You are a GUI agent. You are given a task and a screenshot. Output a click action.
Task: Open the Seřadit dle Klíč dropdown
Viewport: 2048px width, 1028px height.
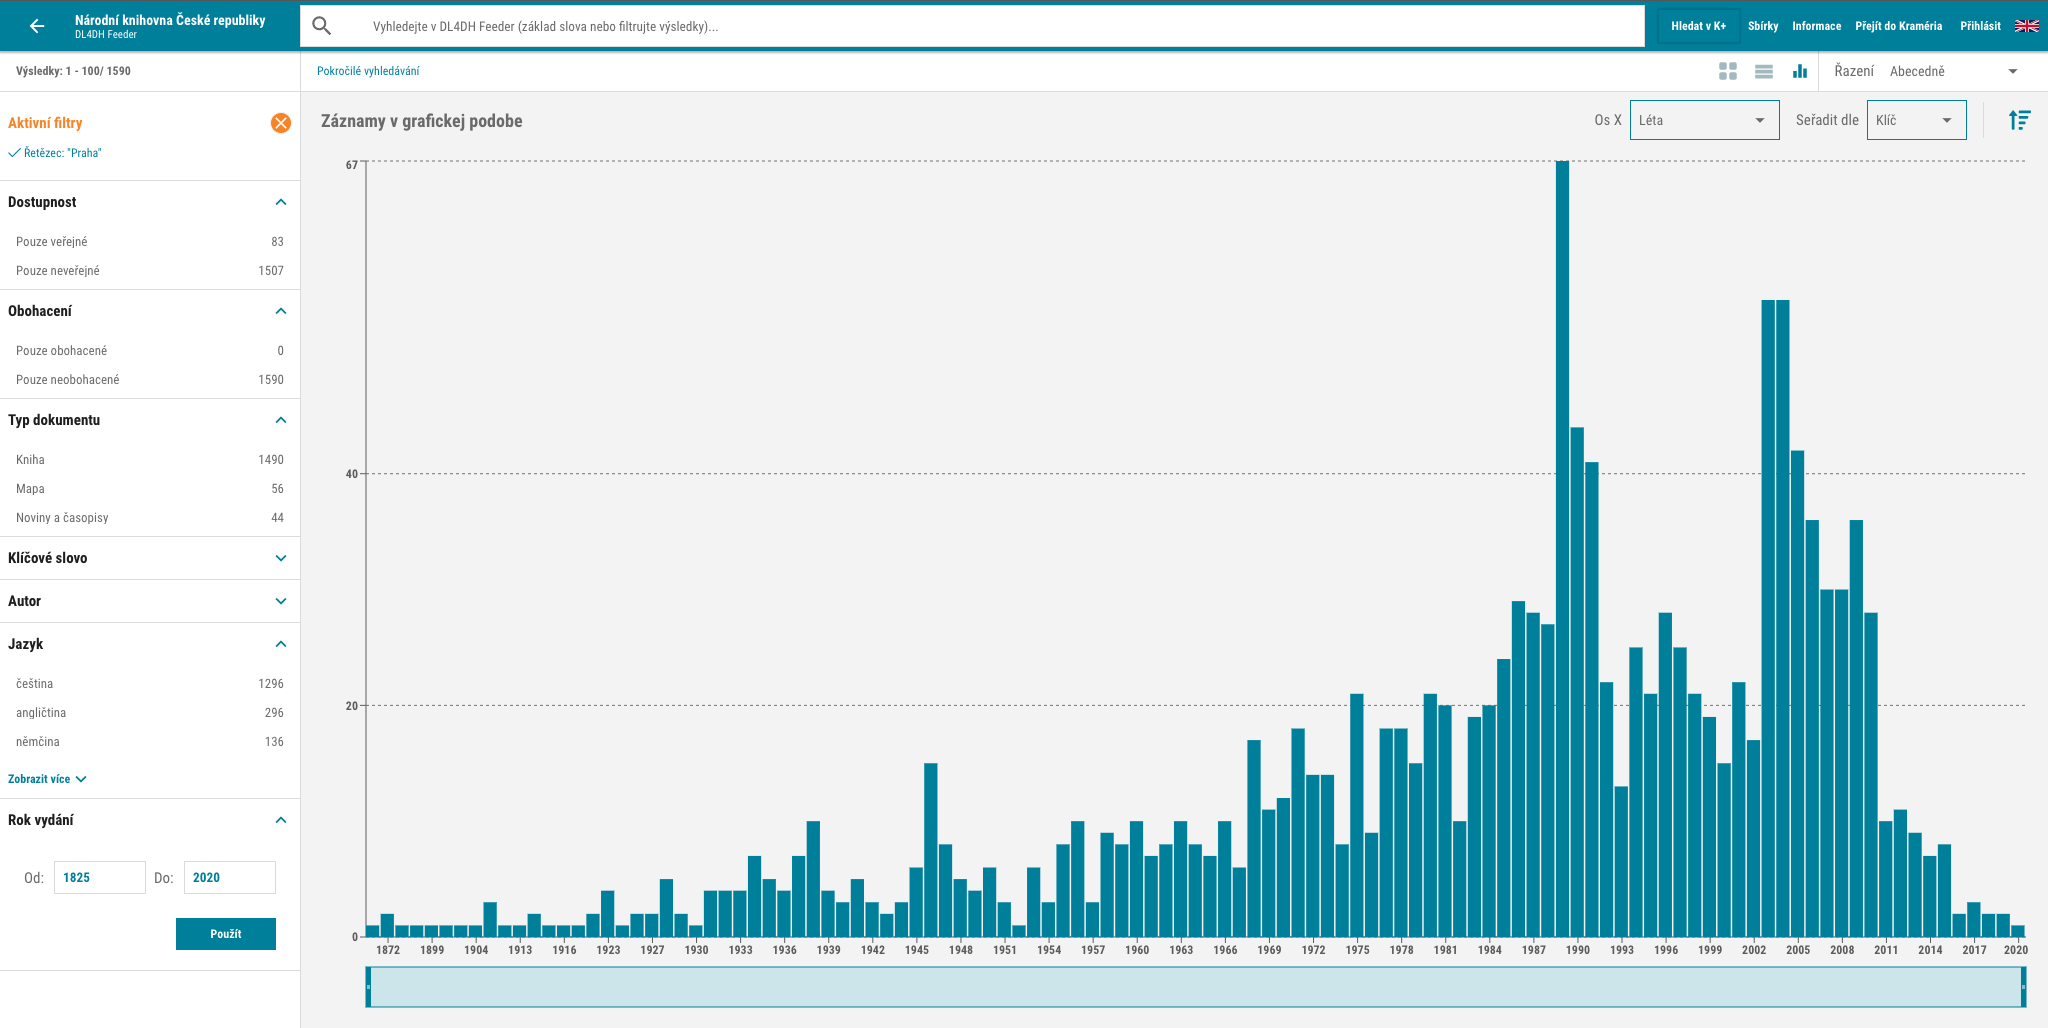pos(1915,120)
